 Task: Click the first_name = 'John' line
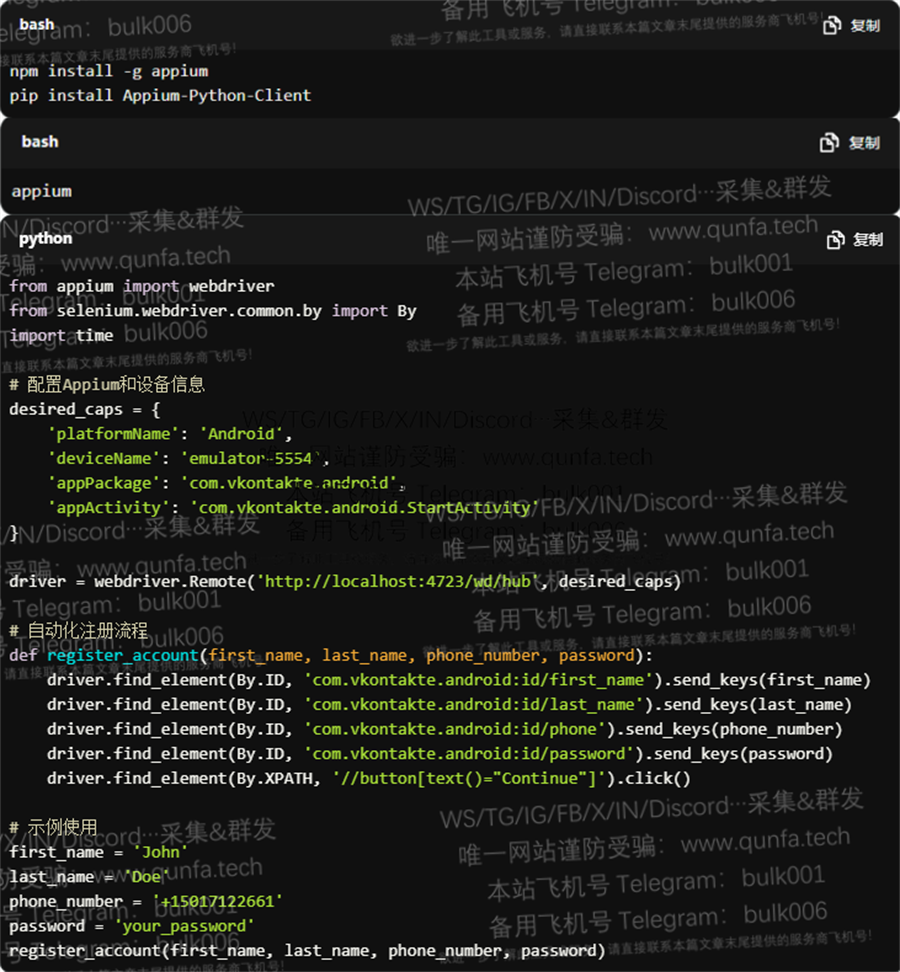click(x=99, y=852)
